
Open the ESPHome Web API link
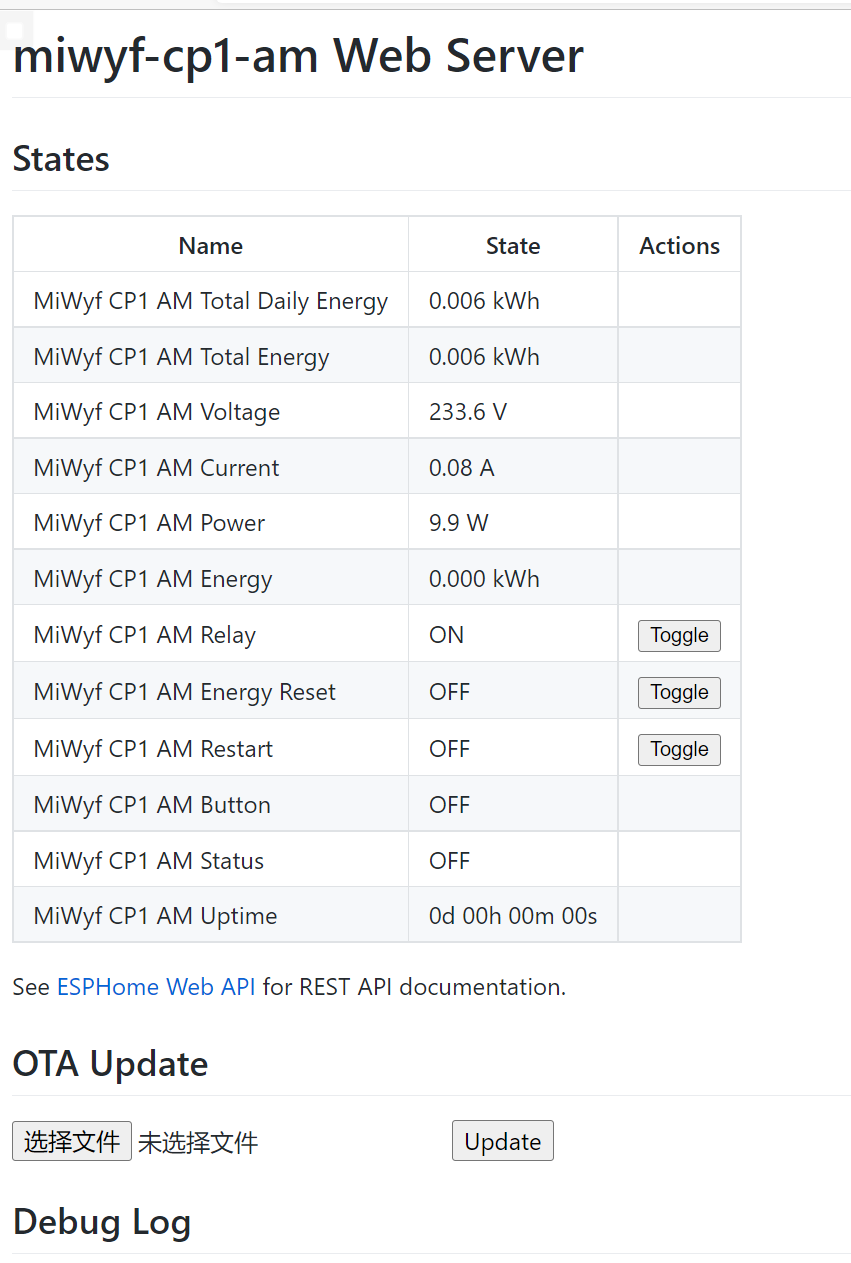coord(156,987)
